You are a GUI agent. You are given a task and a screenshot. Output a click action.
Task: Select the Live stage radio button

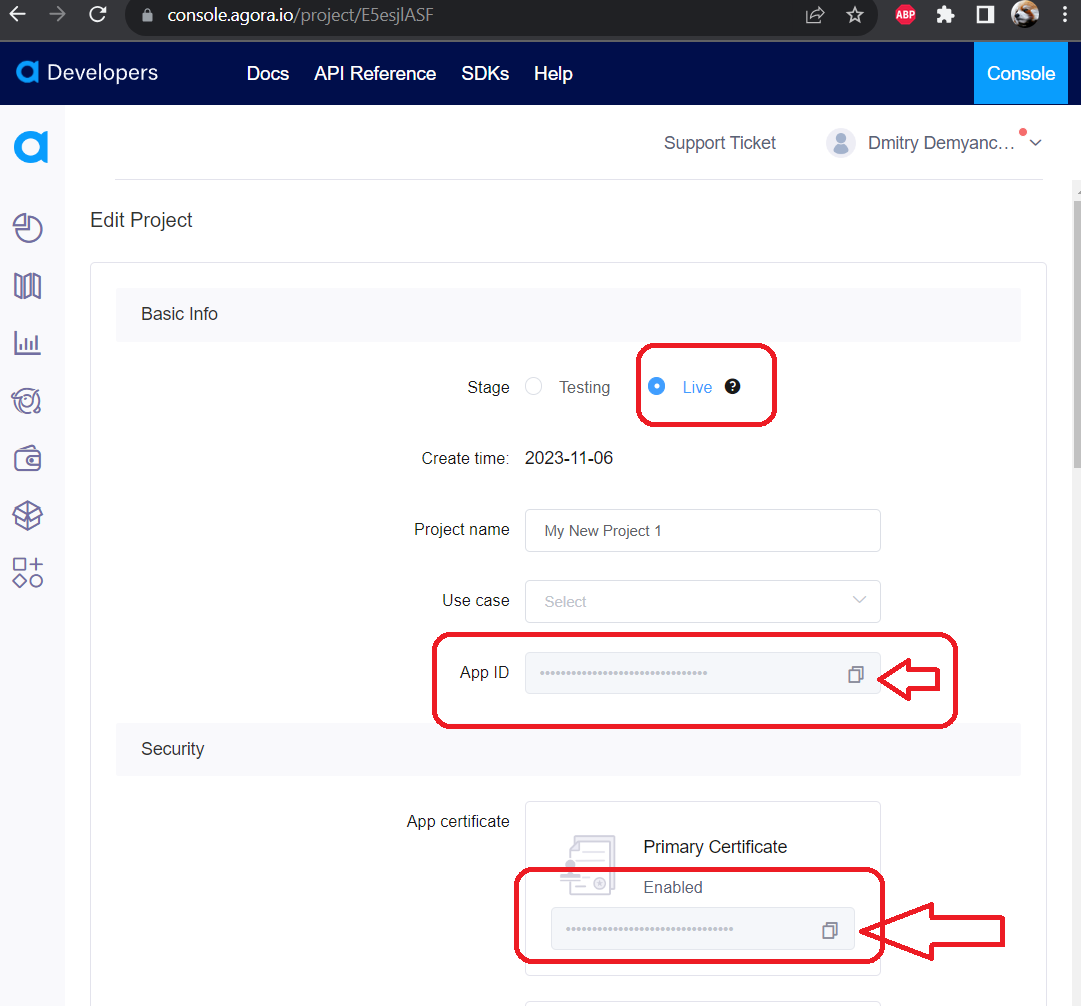pos(657,386)
